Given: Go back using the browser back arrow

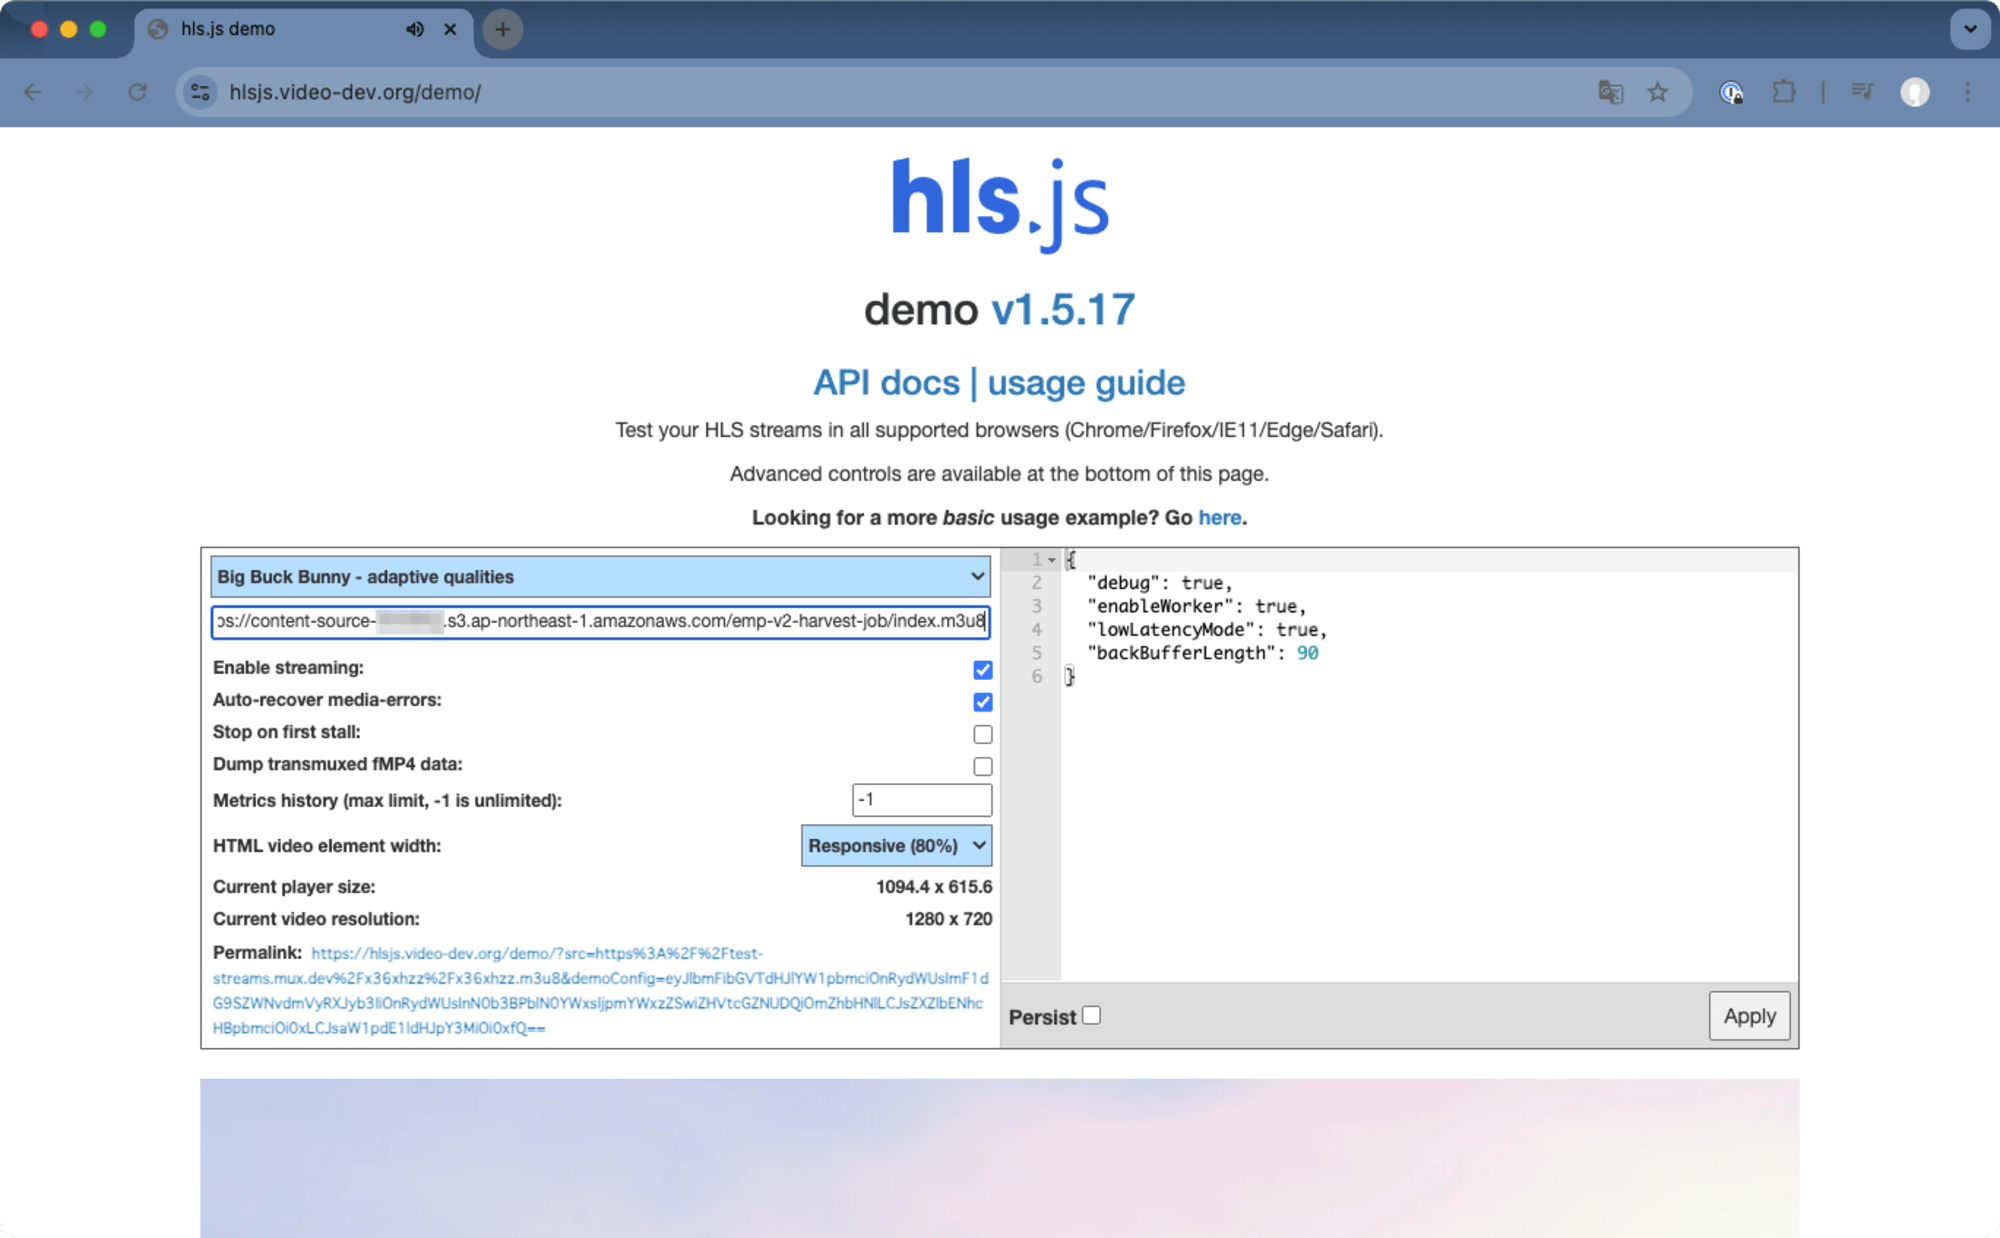Looking at the screenshot, I should click(x=33, y=92).
